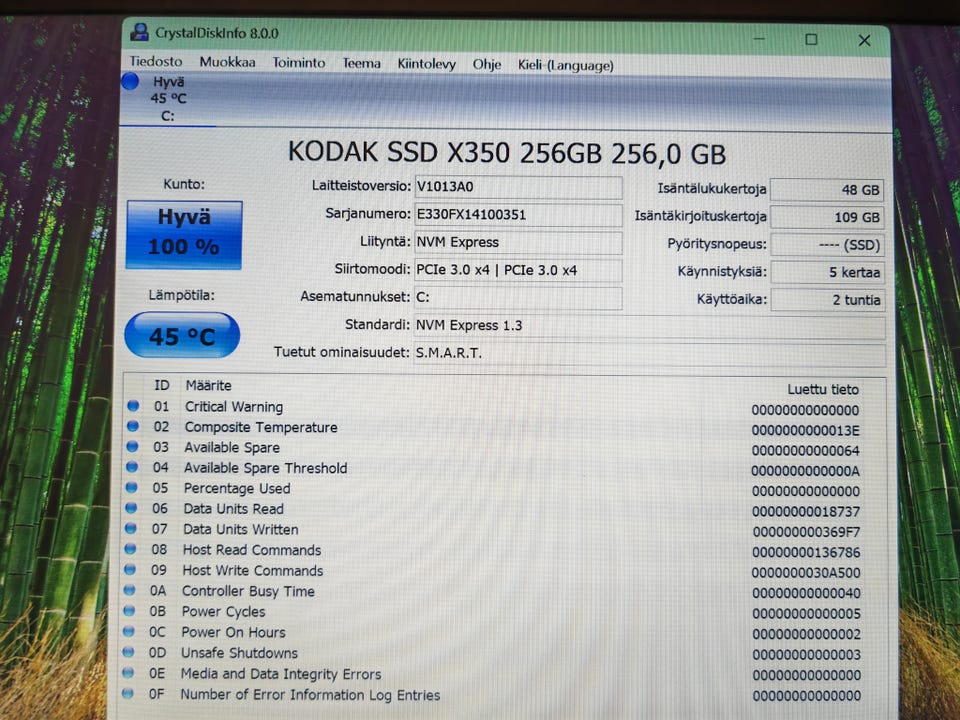Select the Power Cycles attribute text
Image resolution: width=960 pixels, height=720 pixels.
pyautogui.click(x=223, y=612)
